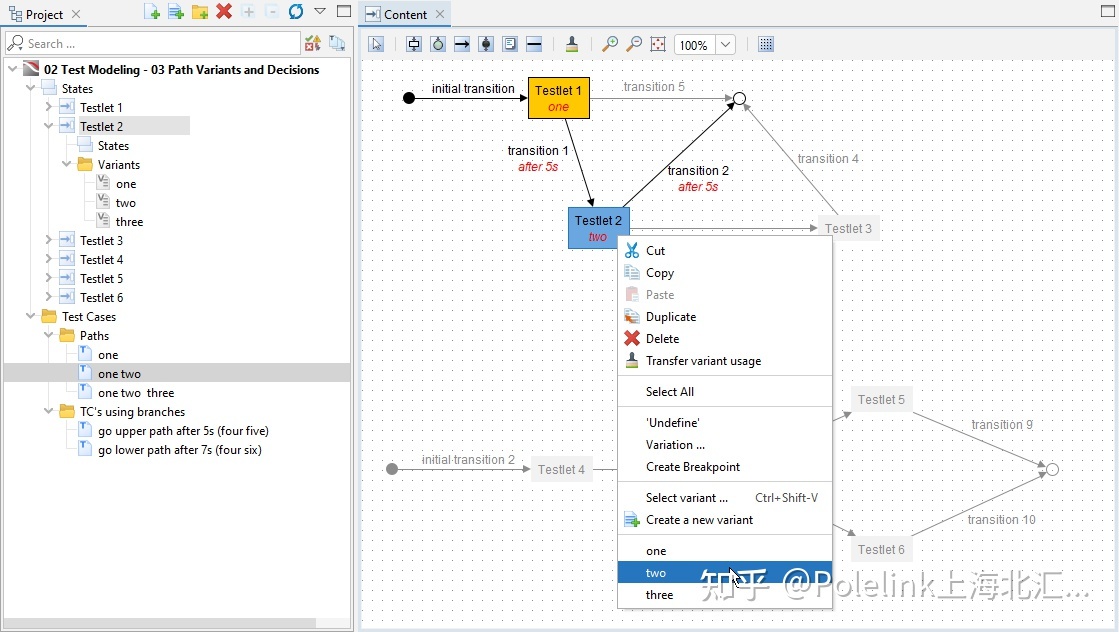The height and width of the screenshot is (632, 1119).
Task: Click Select All in context menu
Action: (724, 392)
